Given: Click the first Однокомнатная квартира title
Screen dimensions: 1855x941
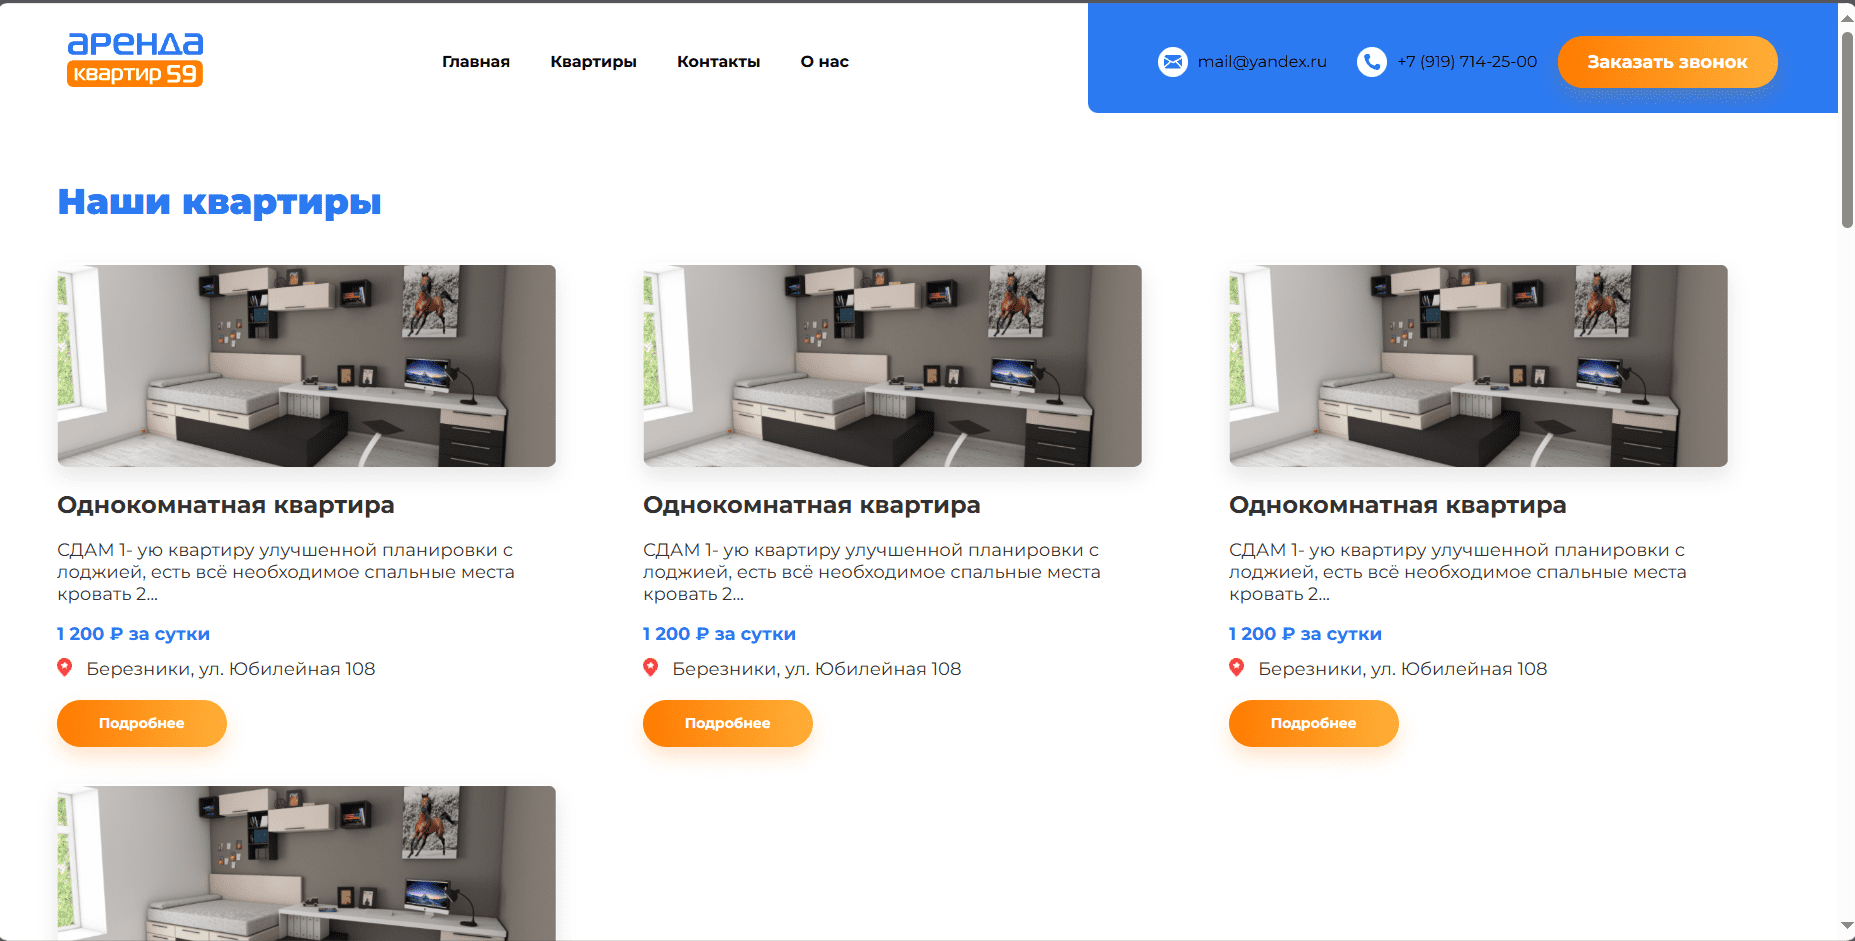Looking at the screenshot, I should click(226, 505).
